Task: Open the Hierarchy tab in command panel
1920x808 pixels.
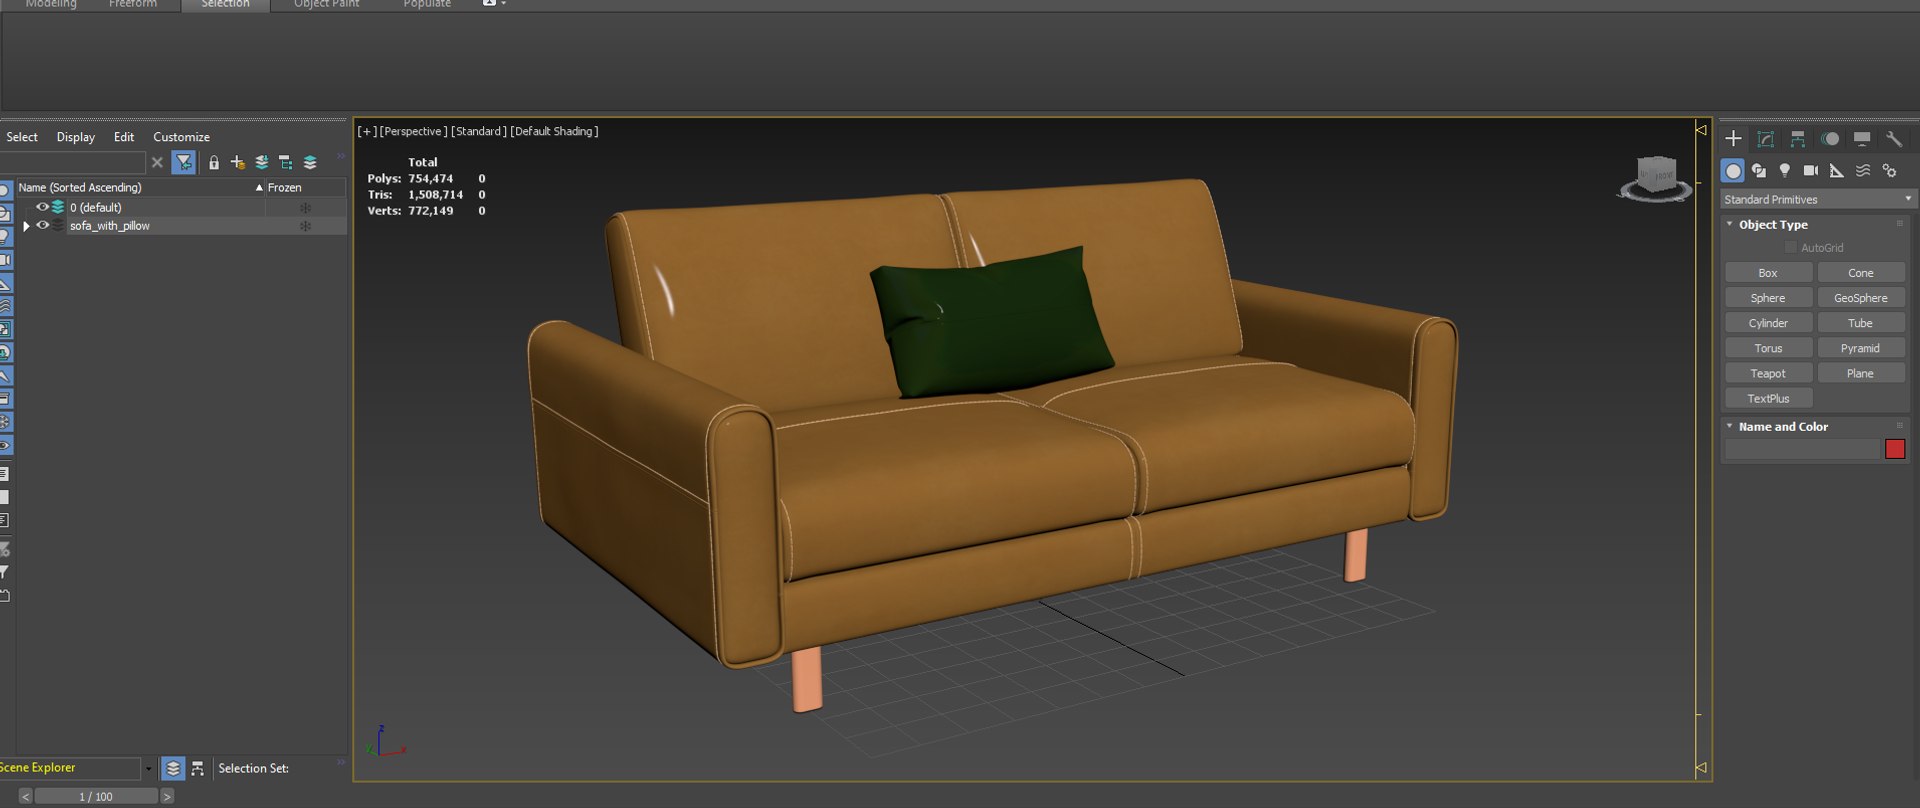Action: [x=1798, y=139]
